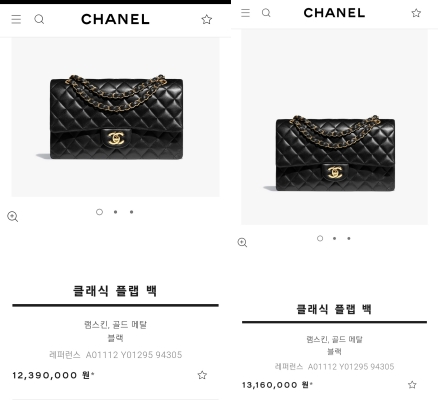Select third carousel dot under left bag
The width and height of the screenshot is (438, 400).
pos(132,212)
